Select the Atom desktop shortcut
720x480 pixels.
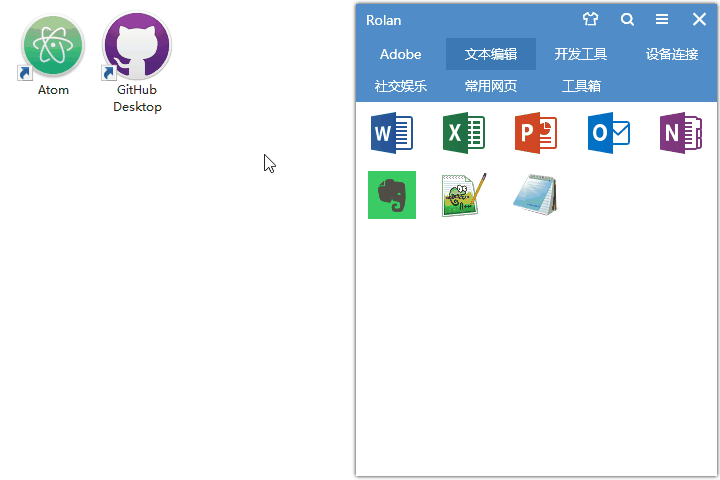pyautogui.click(x=53, y=55)
